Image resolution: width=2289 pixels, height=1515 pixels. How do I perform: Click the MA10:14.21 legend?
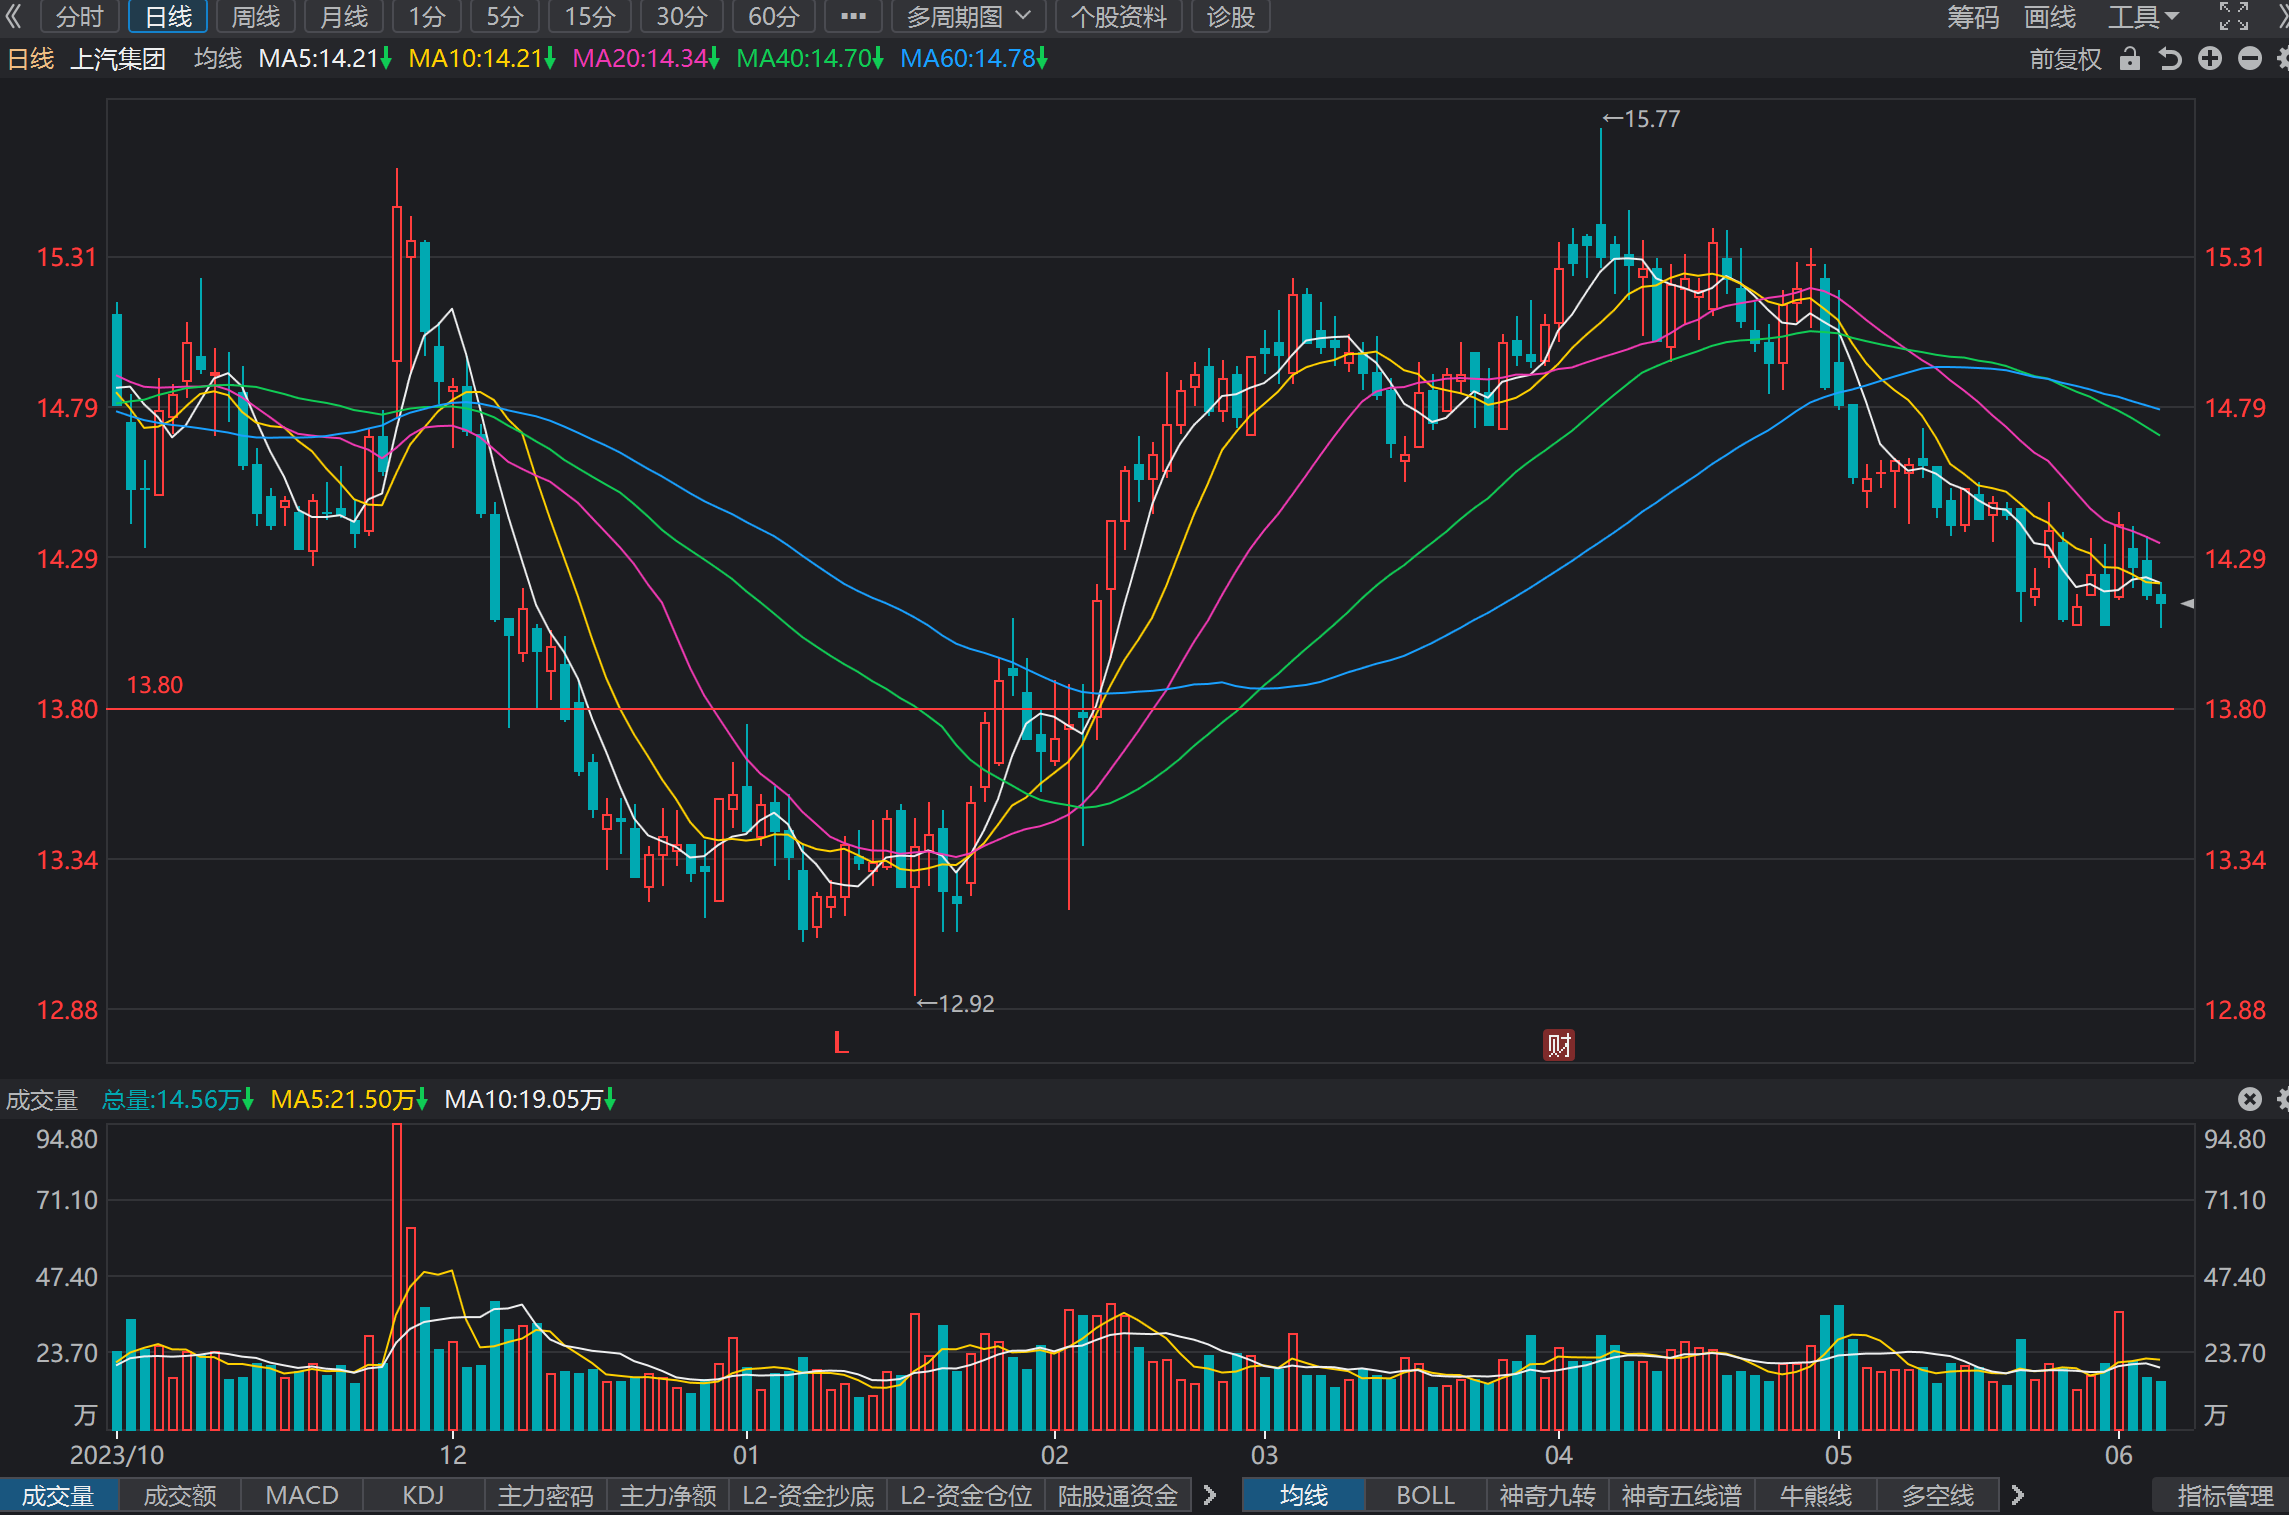click(x=482, y=59)
